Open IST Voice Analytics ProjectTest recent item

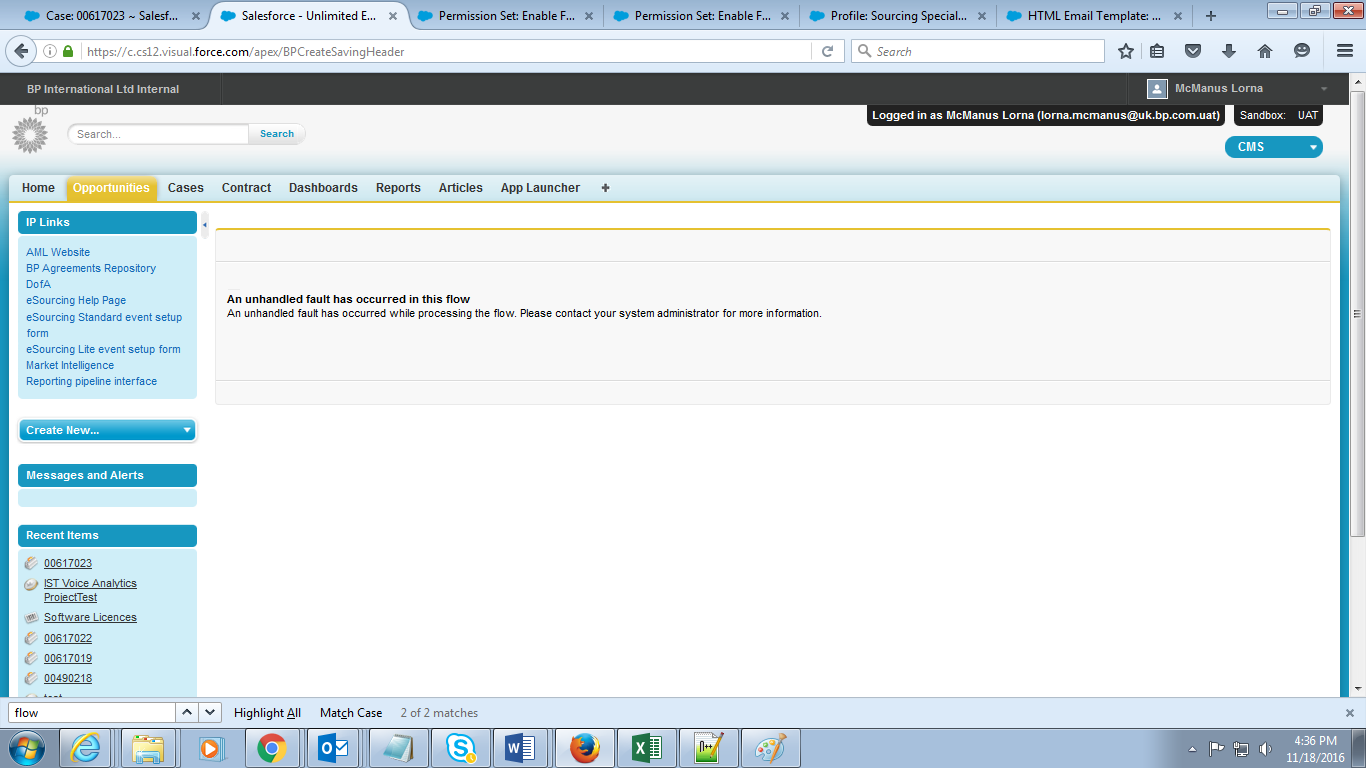pos(90,590)
